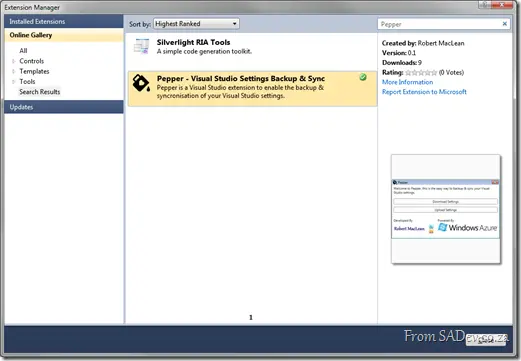Select Search Results in the tree
521x361 pixels.
pyautogui.click(x=40, y=92)
